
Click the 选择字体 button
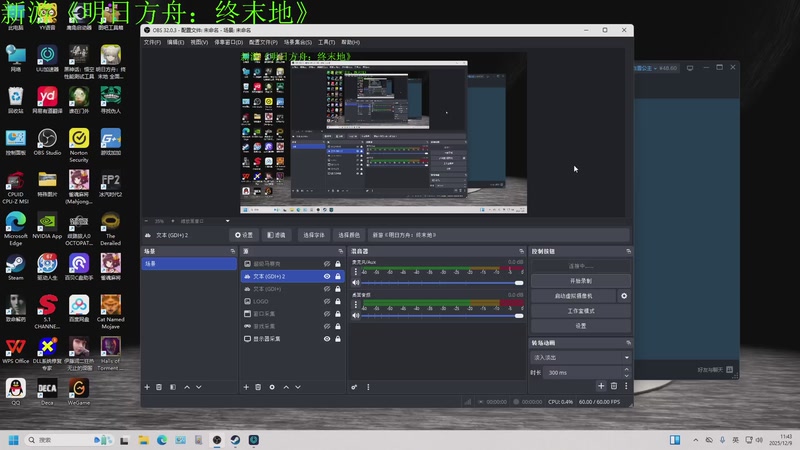[x=314, y=235]
